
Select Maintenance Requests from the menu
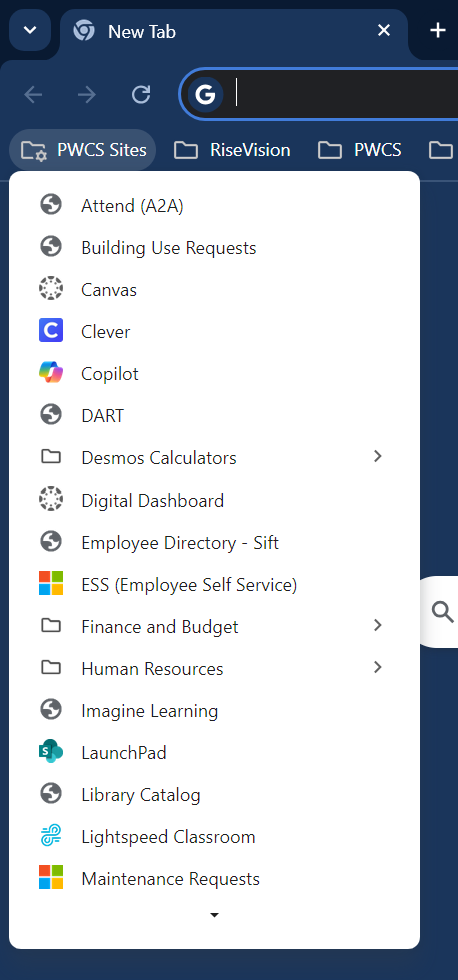[214, 879]
